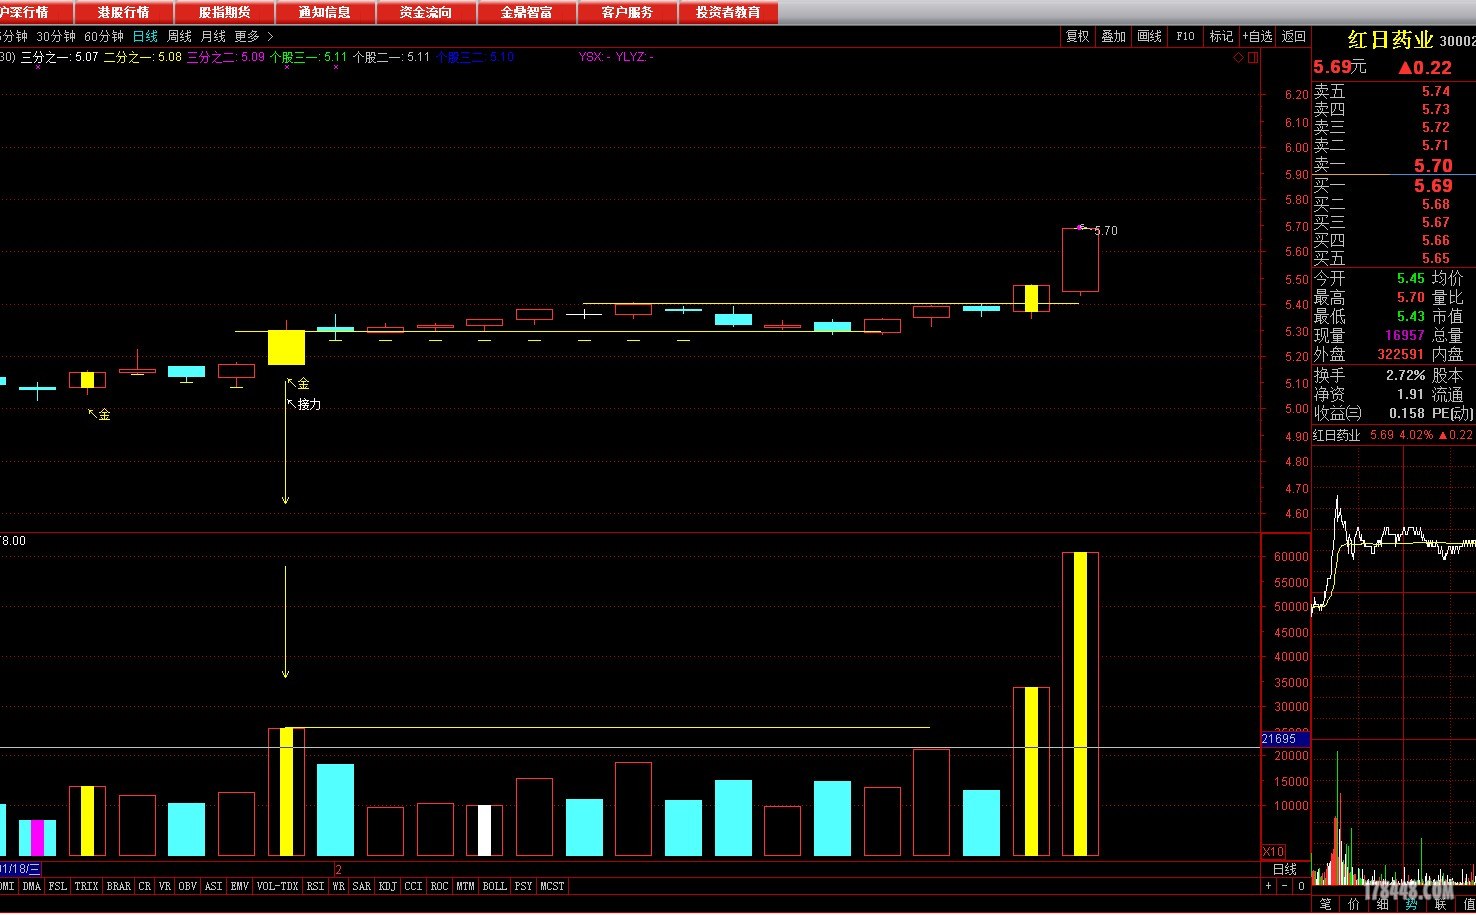Switch chart to 30分钟 period
The width and height of the screenshot is (1476, 915).
(56, 36)
